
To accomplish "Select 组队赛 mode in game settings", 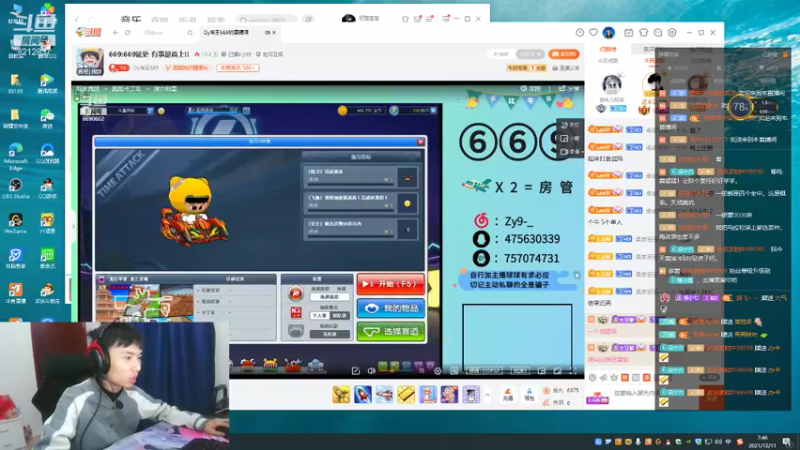I will pyautogui.click(x=339, y=316).
